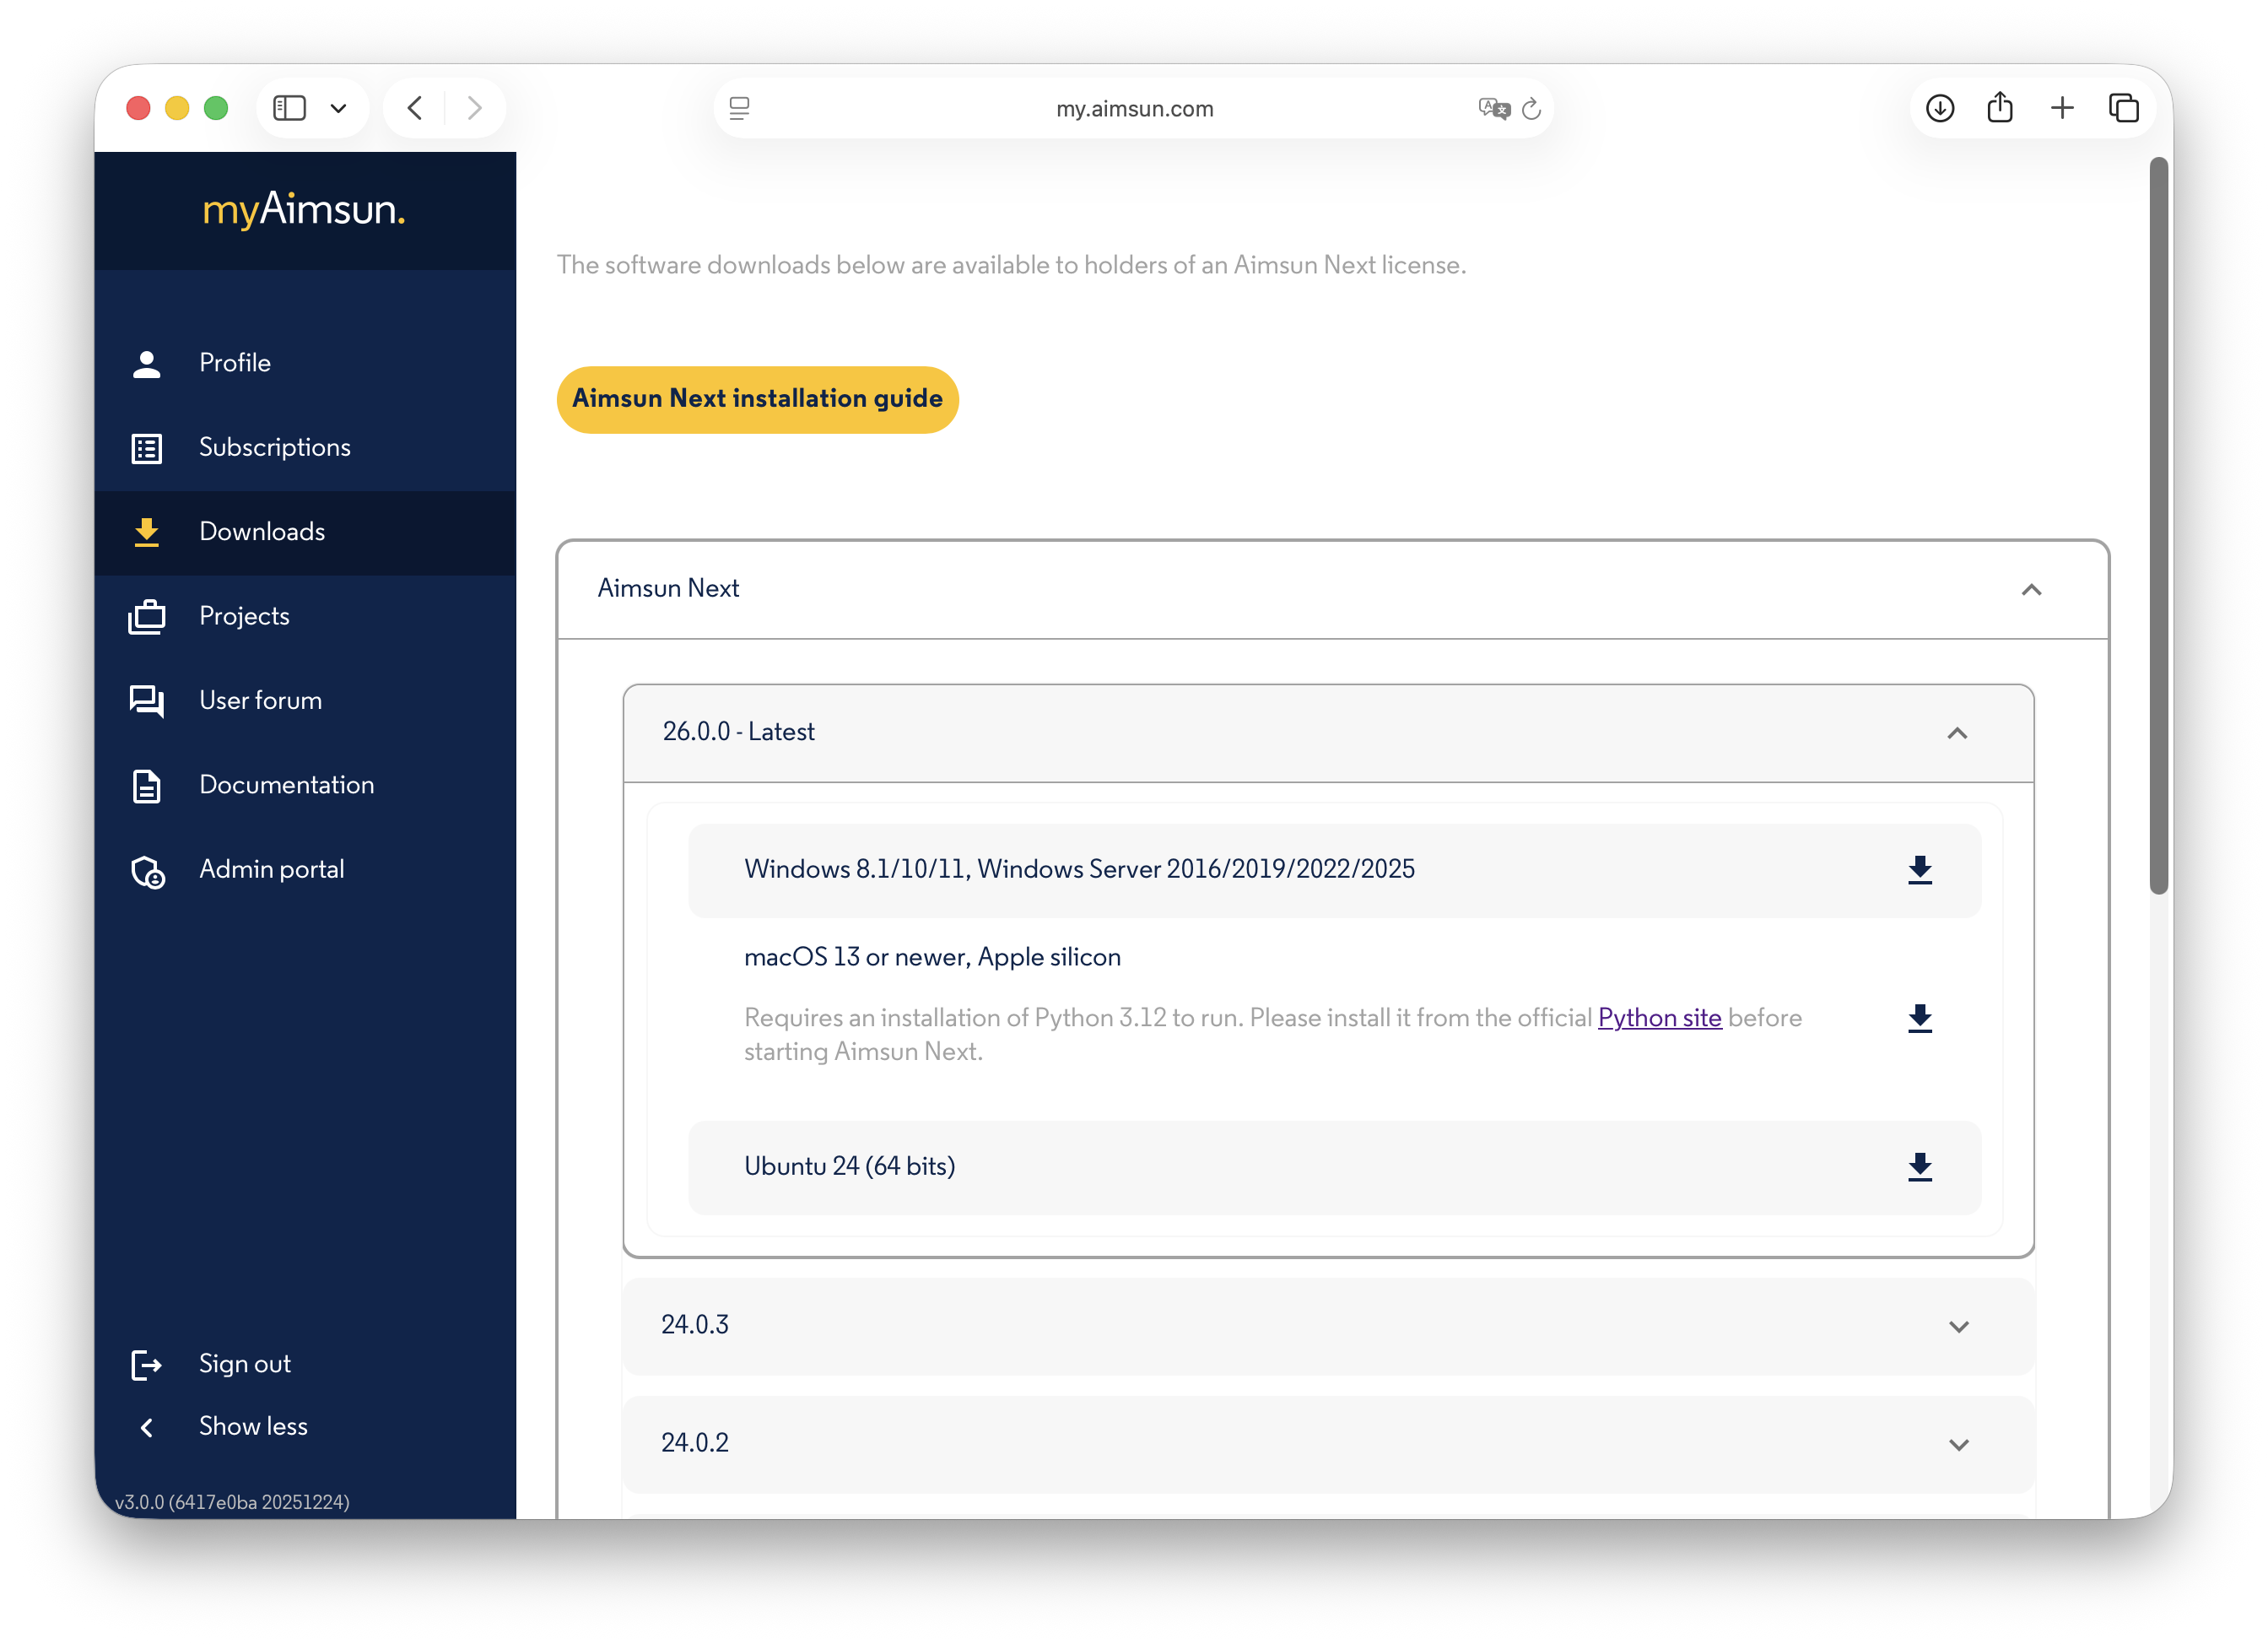Viewport: 2268px width, 1644px height.
Task: Download the macOS Apple silicon build
Action: click(1919, 1018)
